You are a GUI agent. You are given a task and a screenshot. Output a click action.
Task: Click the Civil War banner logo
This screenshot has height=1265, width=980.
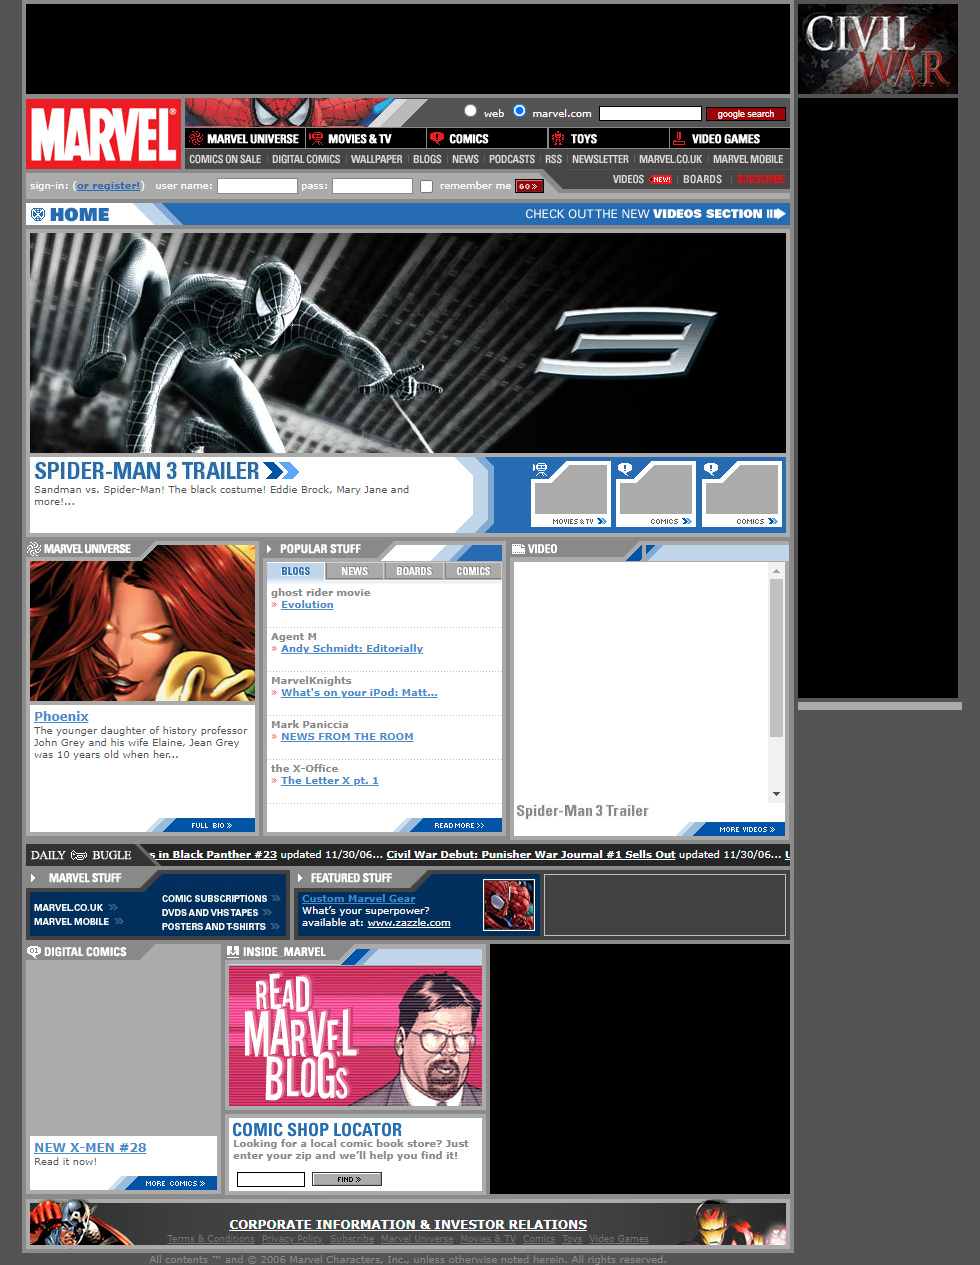pos(878,49)
